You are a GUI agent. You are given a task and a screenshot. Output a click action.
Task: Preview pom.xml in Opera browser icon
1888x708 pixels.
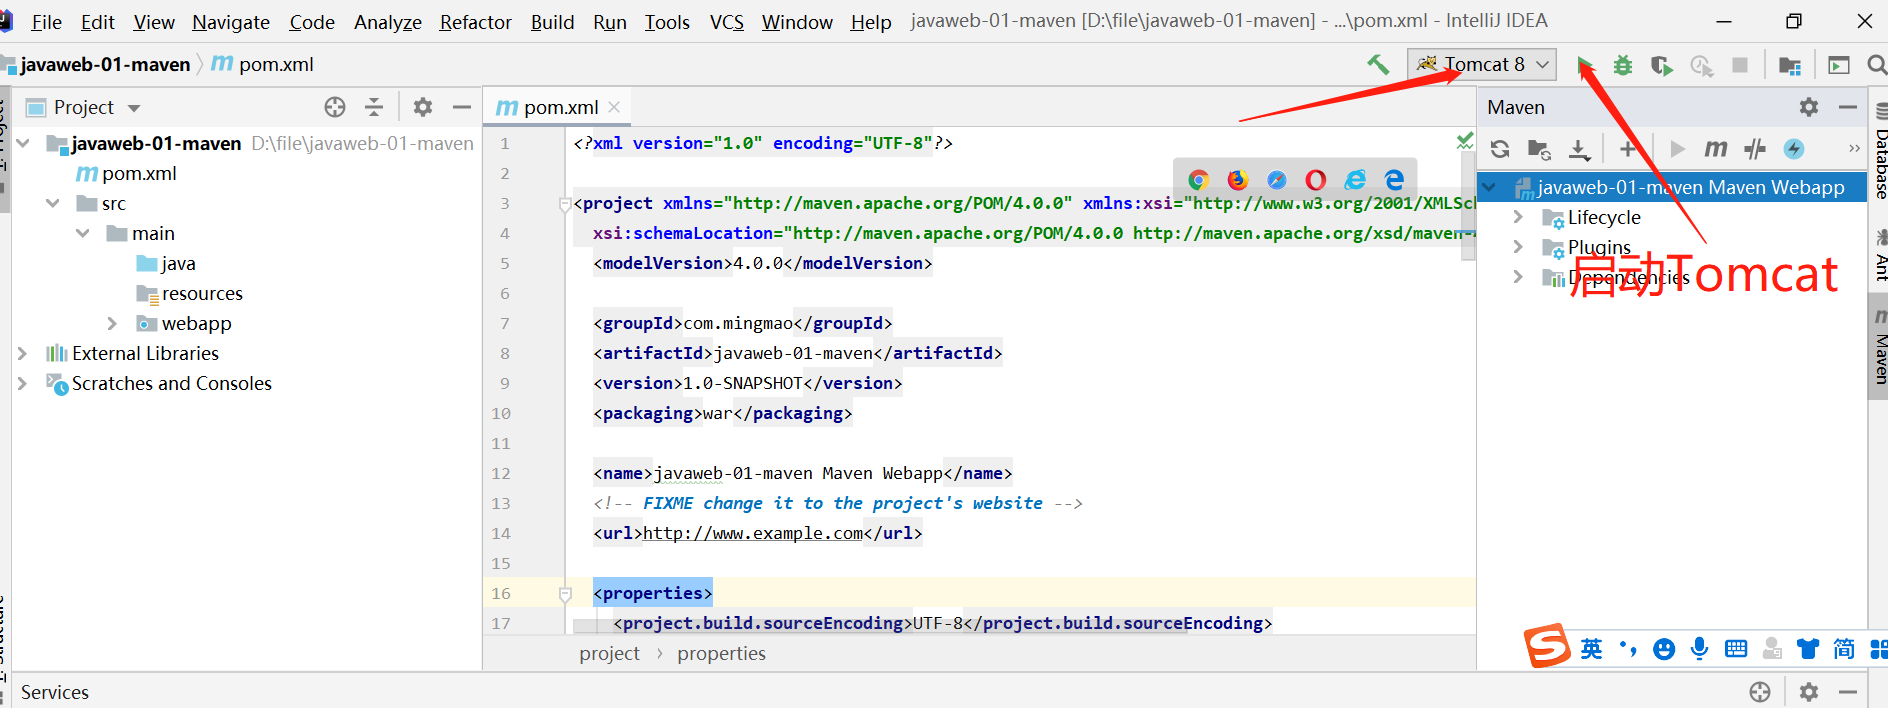coord(1316,180)
